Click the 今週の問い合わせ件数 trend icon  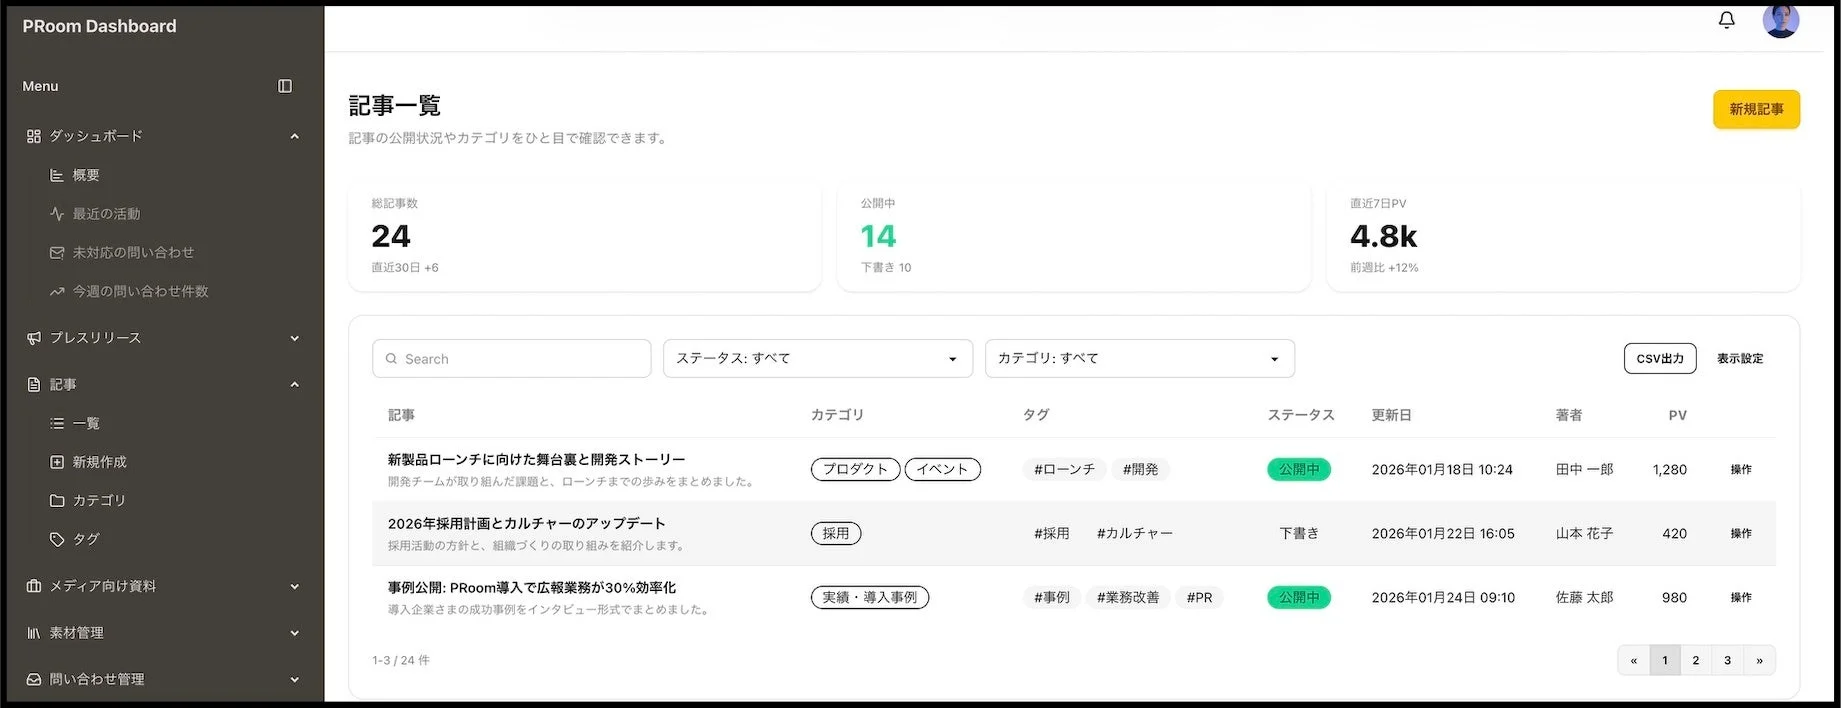[57, 292]
